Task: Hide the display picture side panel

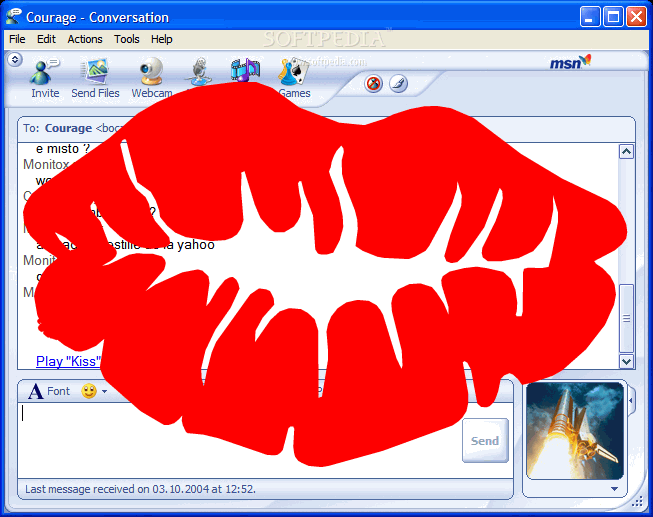Action: [x=631, y=401]
